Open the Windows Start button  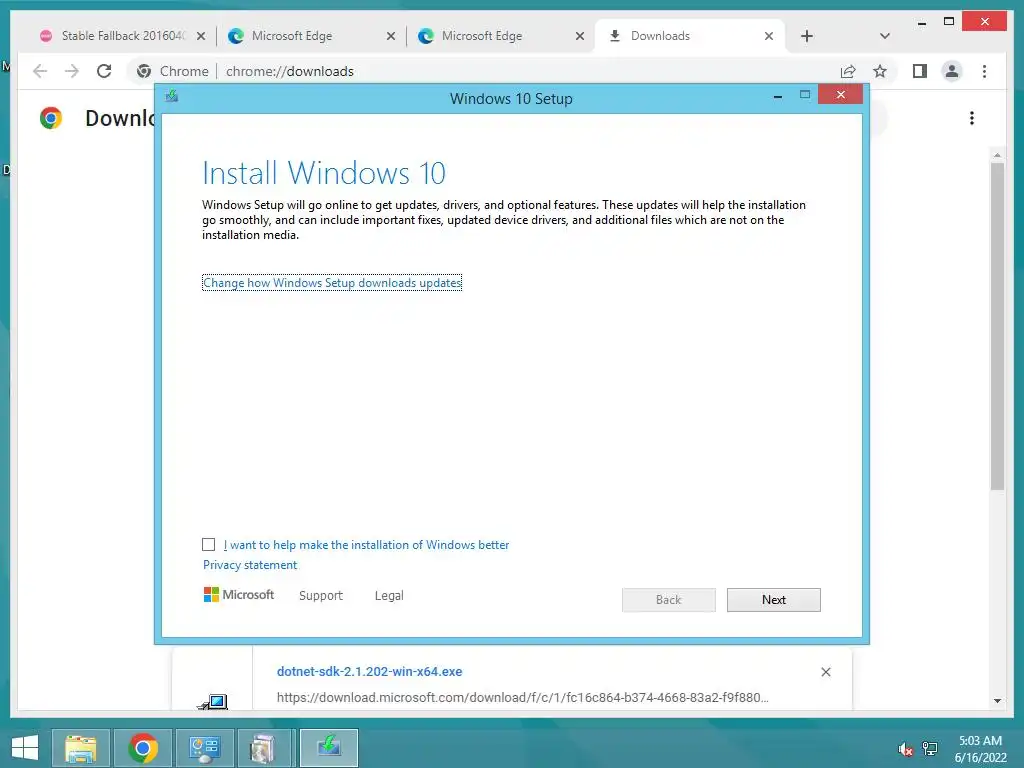click(x=25, y=748)
